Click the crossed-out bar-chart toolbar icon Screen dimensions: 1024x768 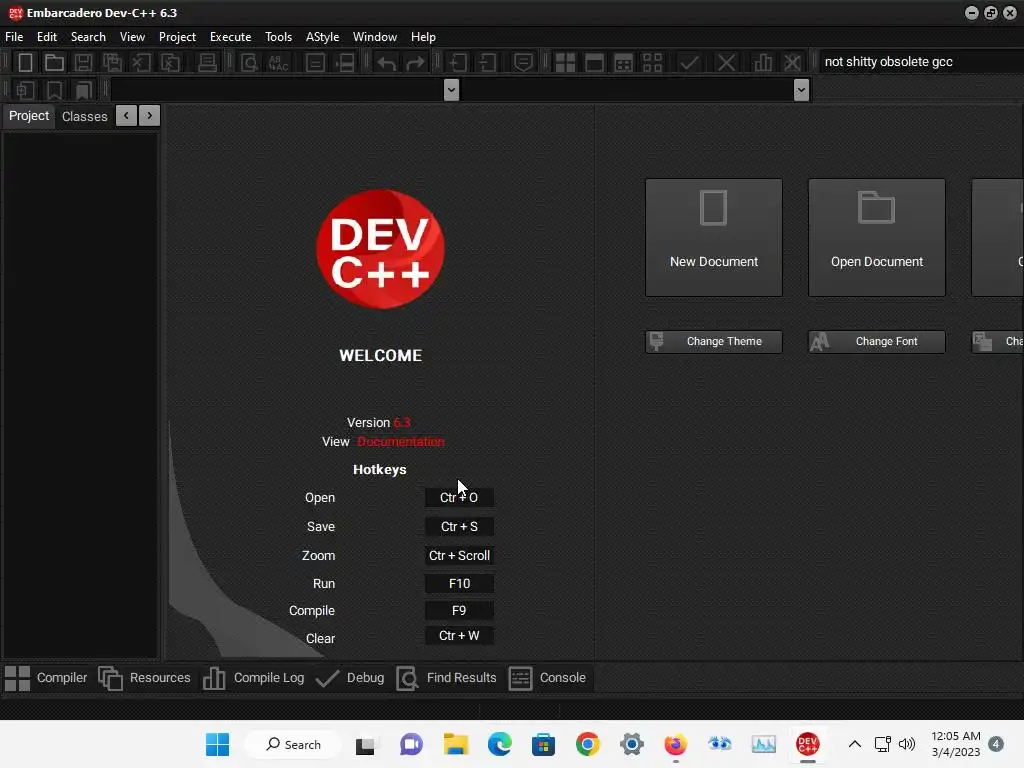tap(792, 63)
